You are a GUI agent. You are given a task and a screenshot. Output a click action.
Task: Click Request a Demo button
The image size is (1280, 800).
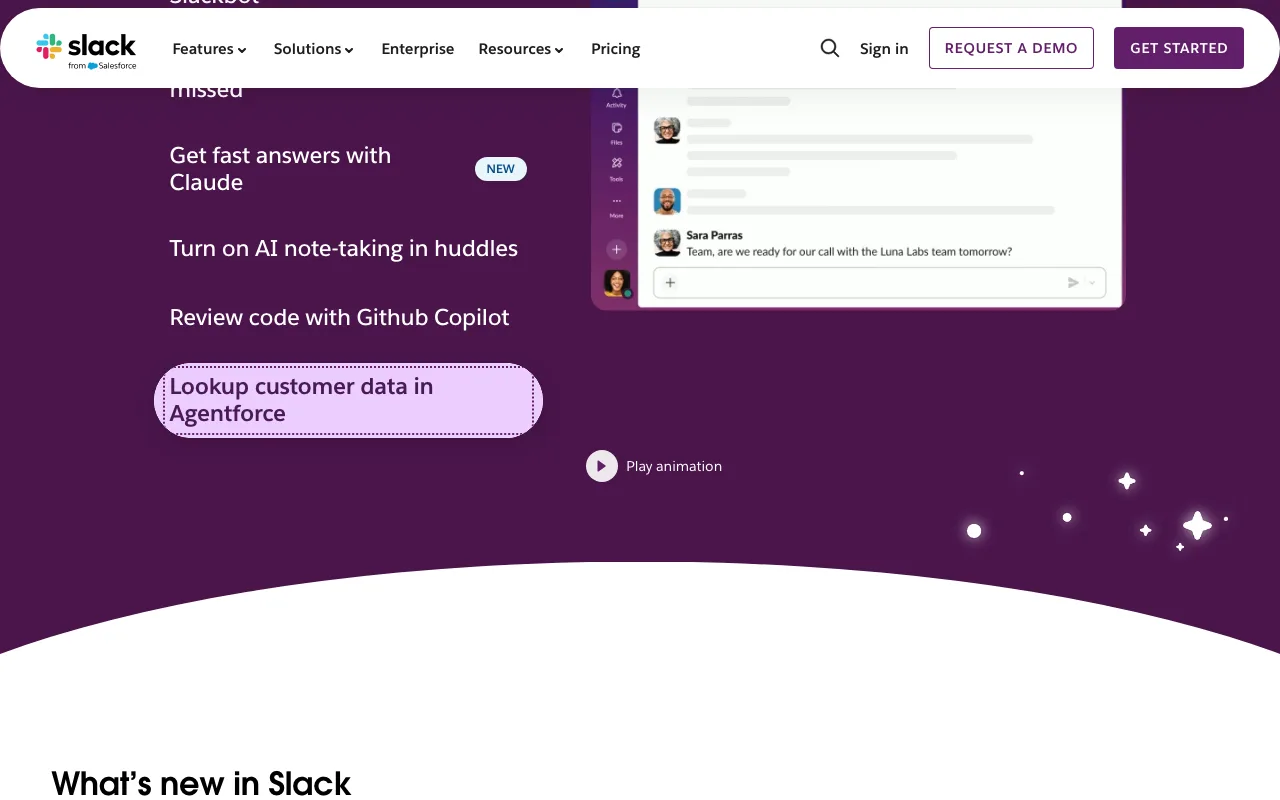click(x=1011, y=48)
